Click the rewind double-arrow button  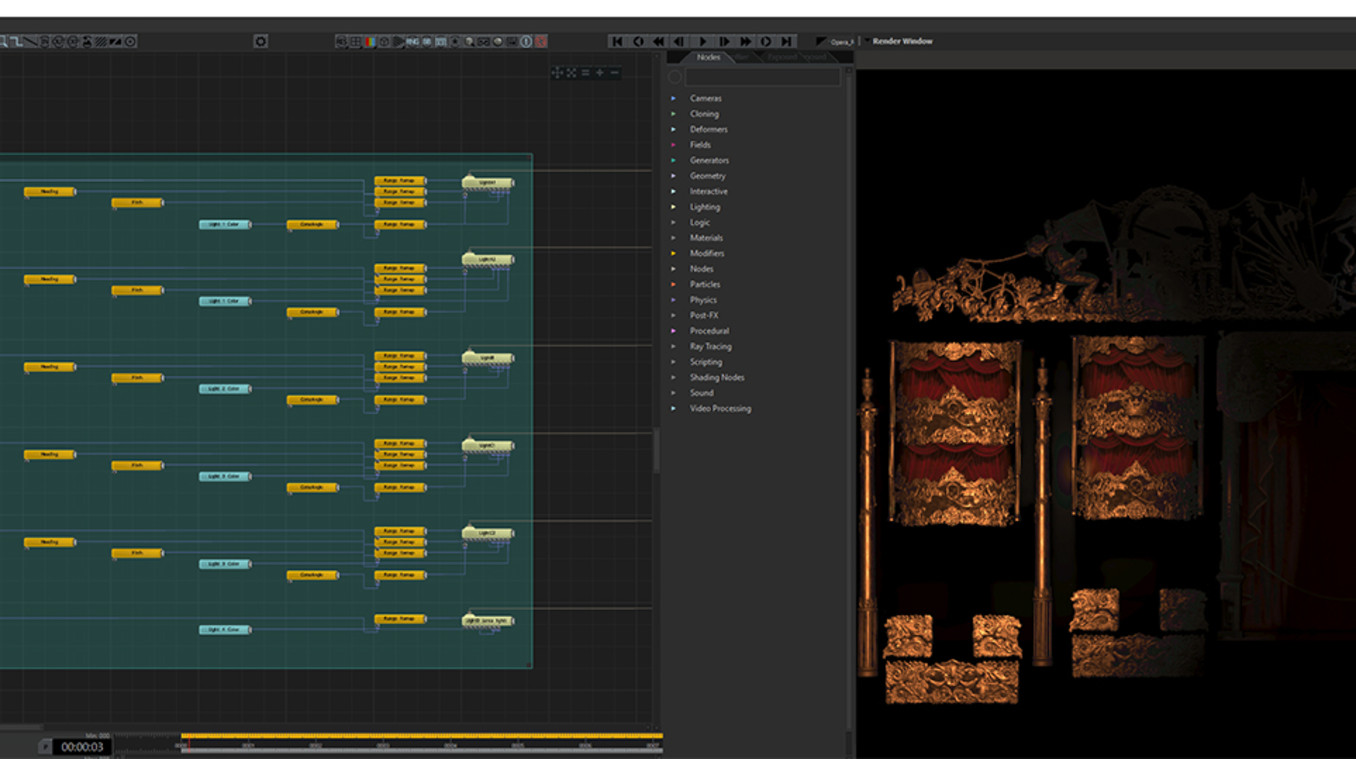pos(658,42)
